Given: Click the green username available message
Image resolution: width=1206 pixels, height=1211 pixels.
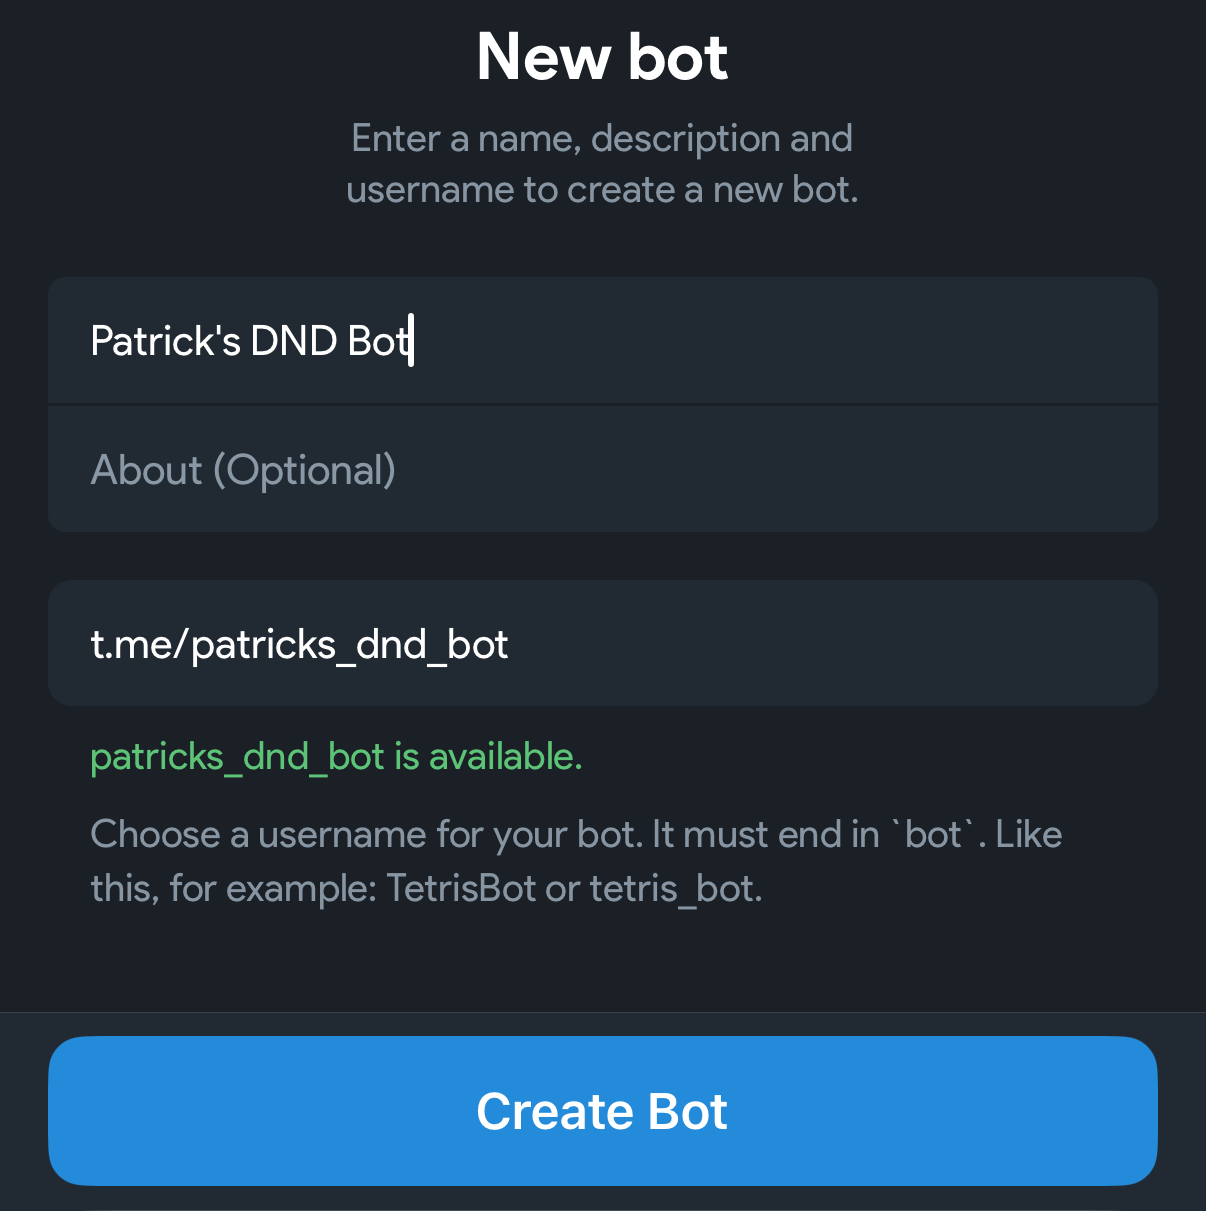Looking at the screenshot, I should pos(336,757).
